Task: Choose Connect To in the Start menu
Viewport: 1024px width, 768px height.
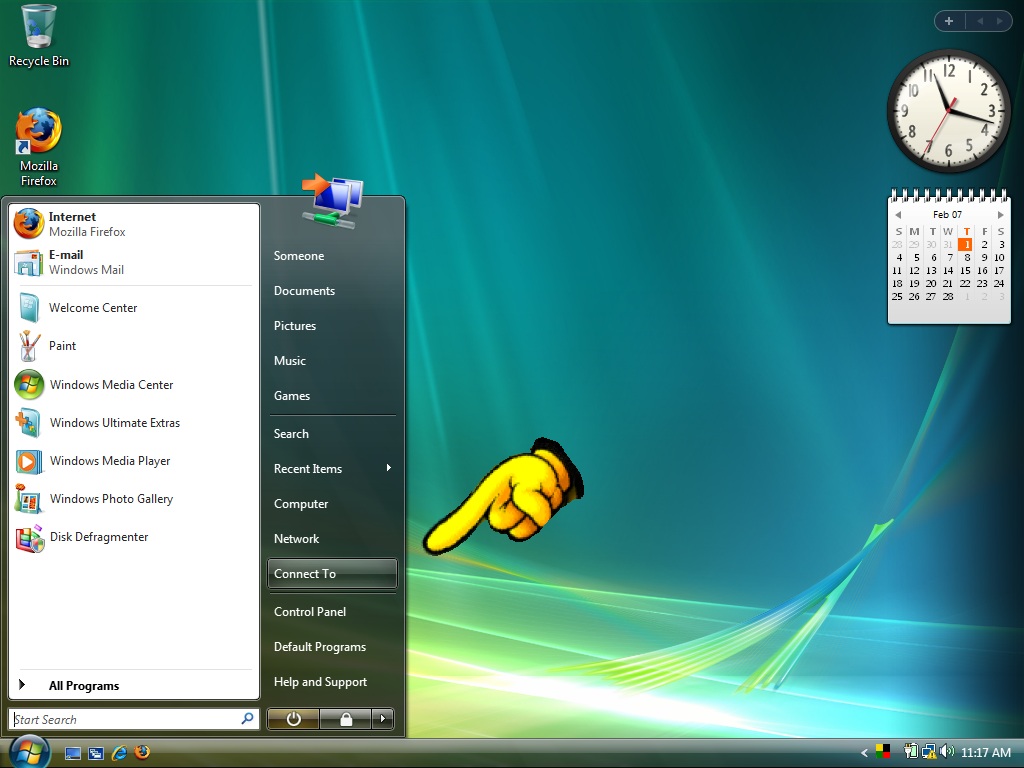Action: 332,574
